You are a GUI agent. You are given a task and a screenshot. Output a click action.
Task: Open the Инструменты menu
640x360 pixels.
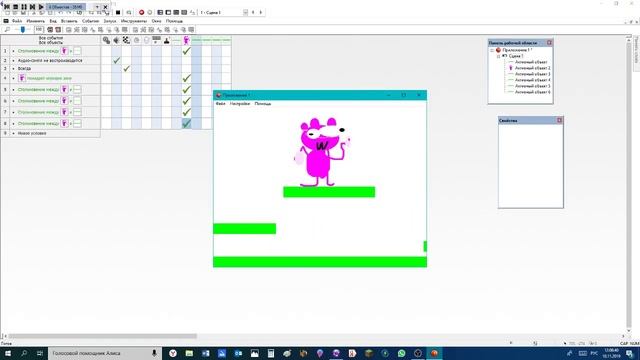click(134, 21)
